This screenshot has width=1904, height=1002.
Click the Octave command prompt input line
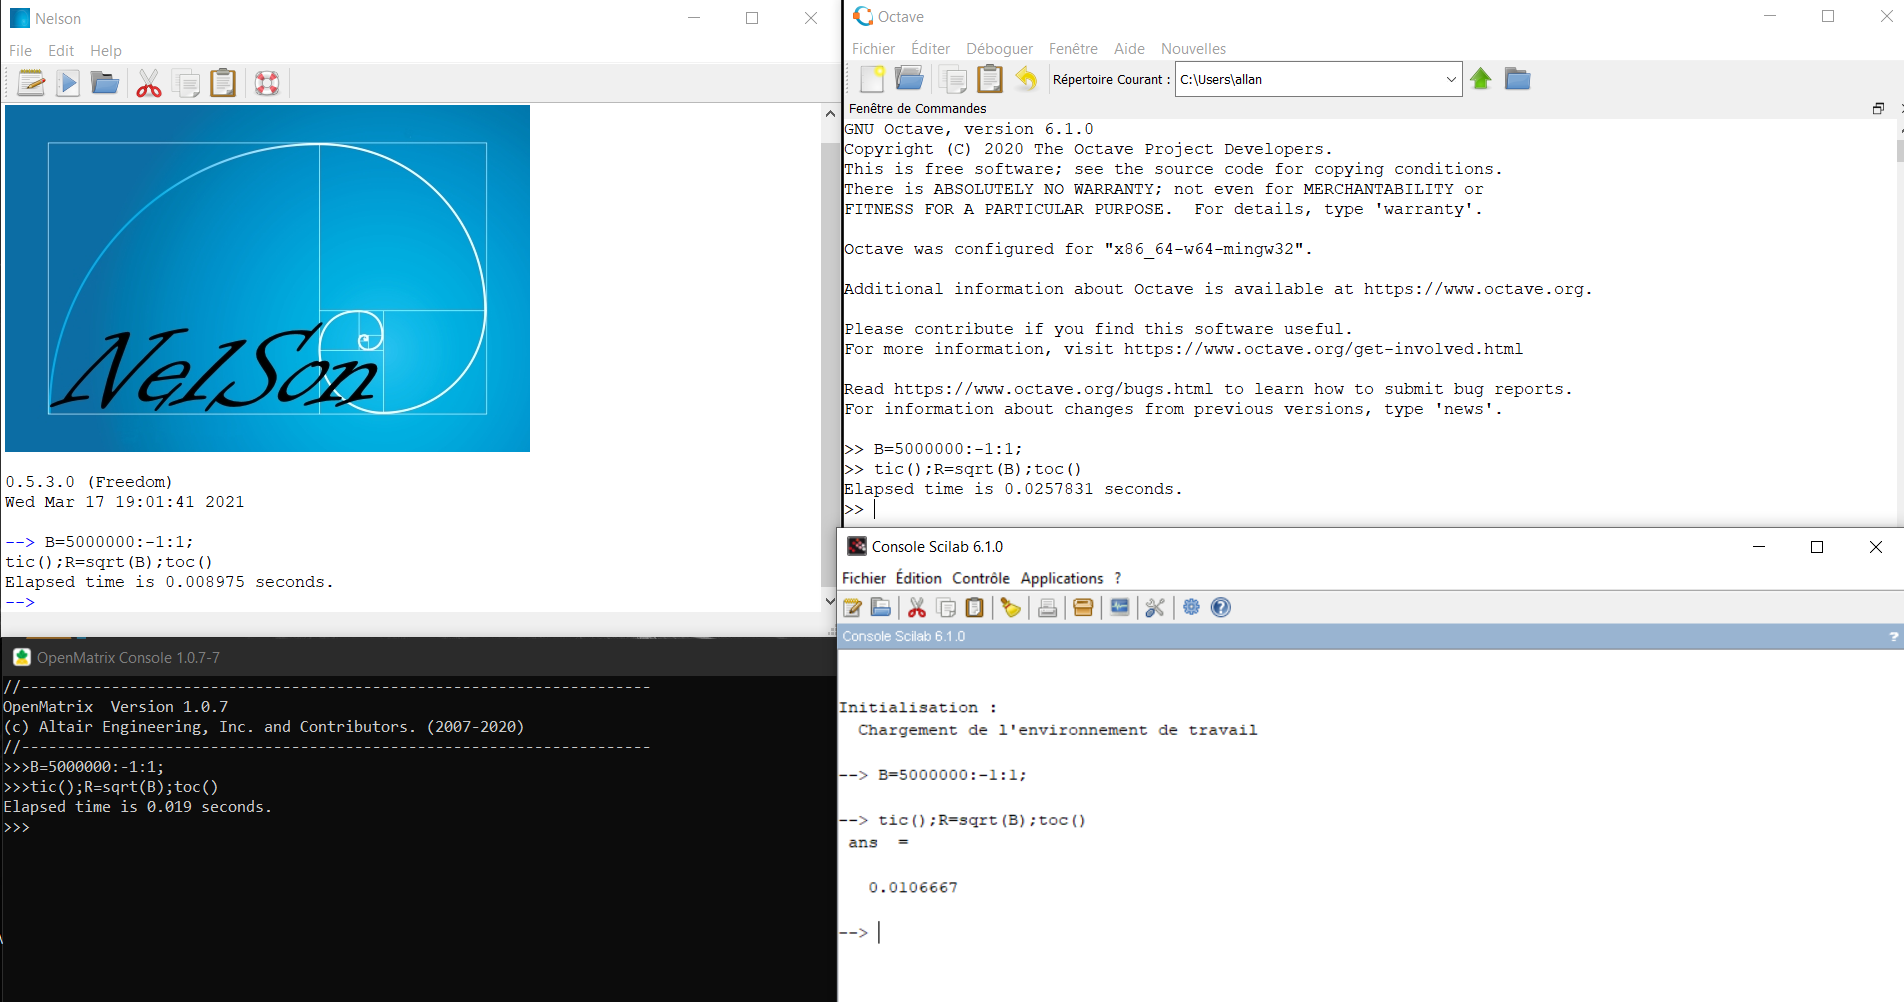1370,509
